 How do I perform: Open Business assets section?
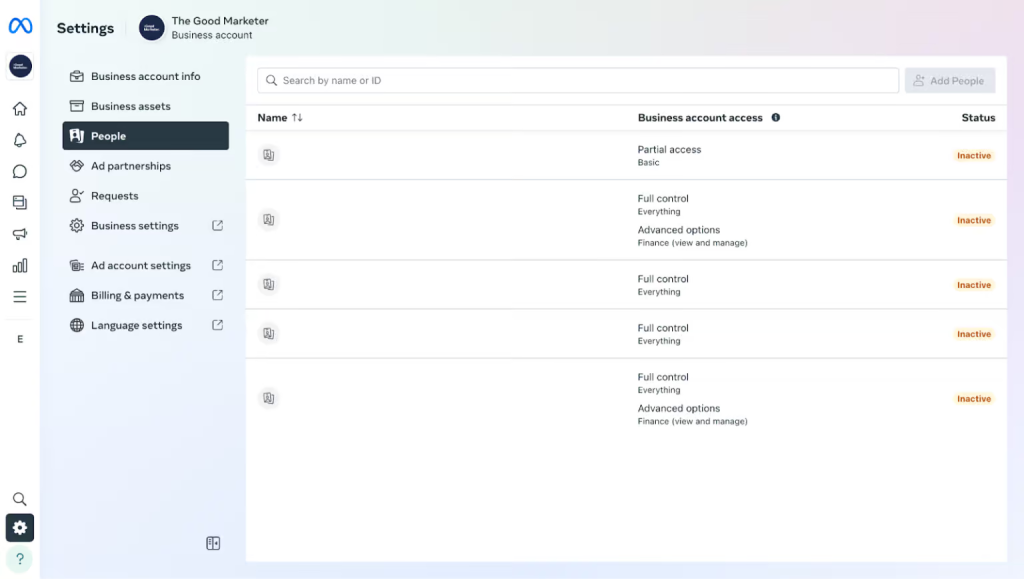pos(131,106)
